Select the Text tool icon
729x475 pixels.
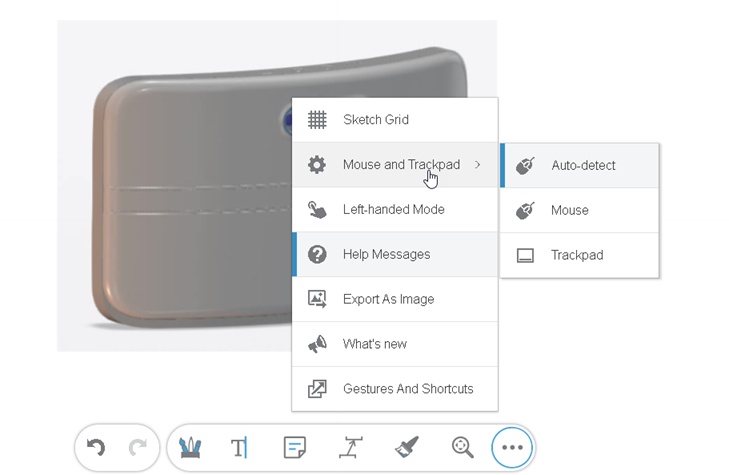tap(239, 448)
